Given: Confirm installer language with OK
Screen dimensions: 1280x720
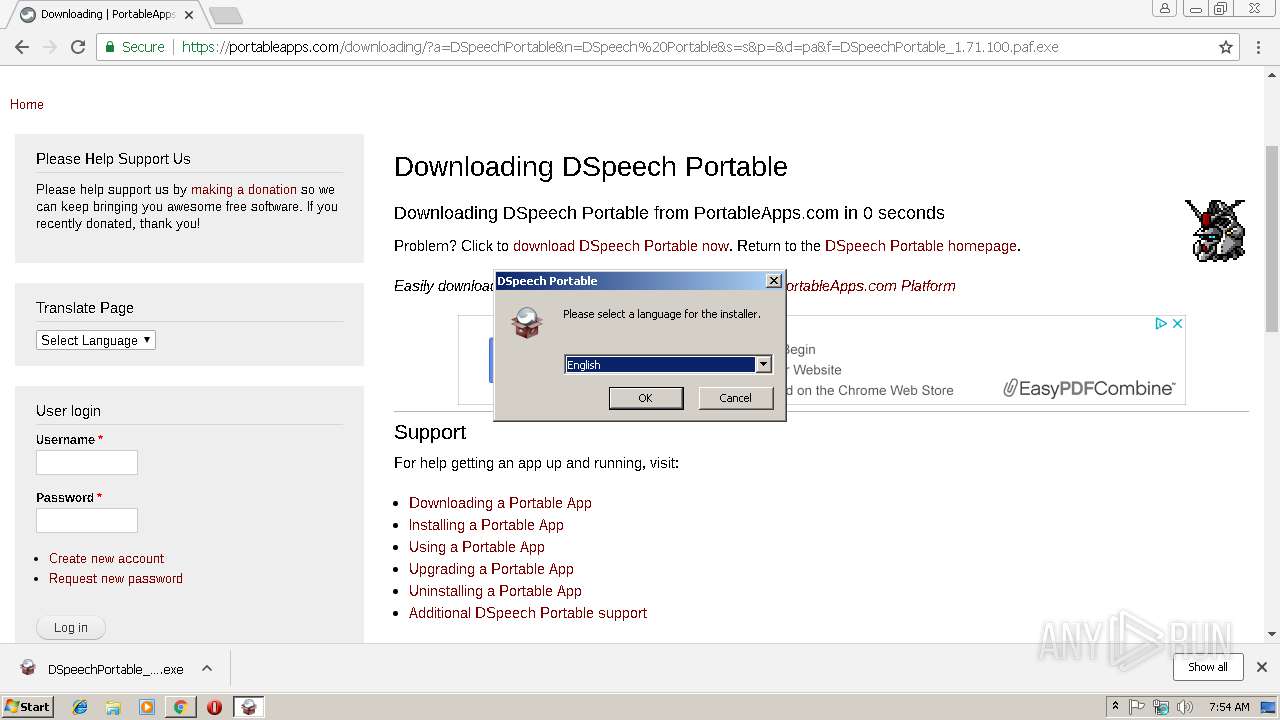Looking at the screenshot, I should [646, 398].
